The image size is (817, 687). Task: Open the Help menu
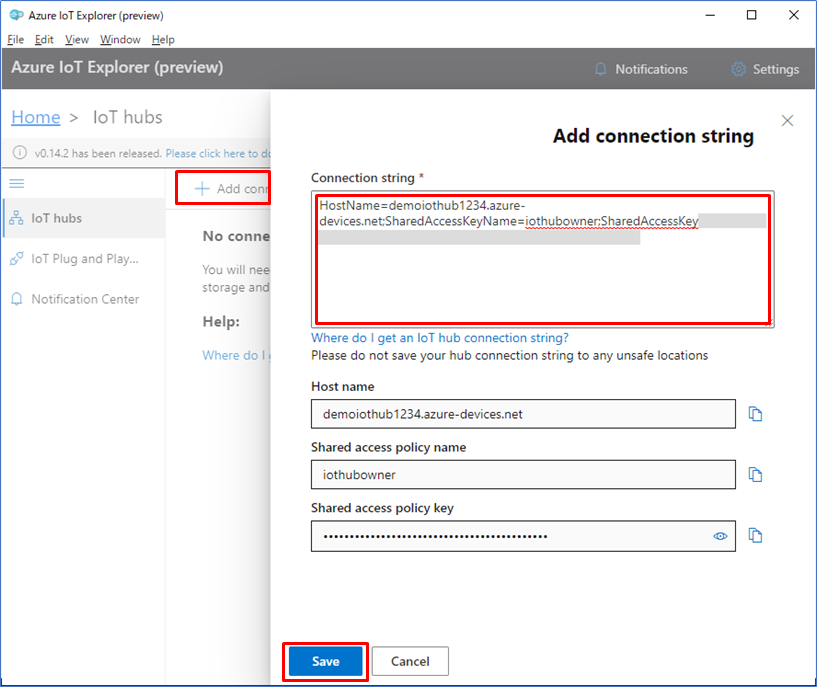point(162,39)
